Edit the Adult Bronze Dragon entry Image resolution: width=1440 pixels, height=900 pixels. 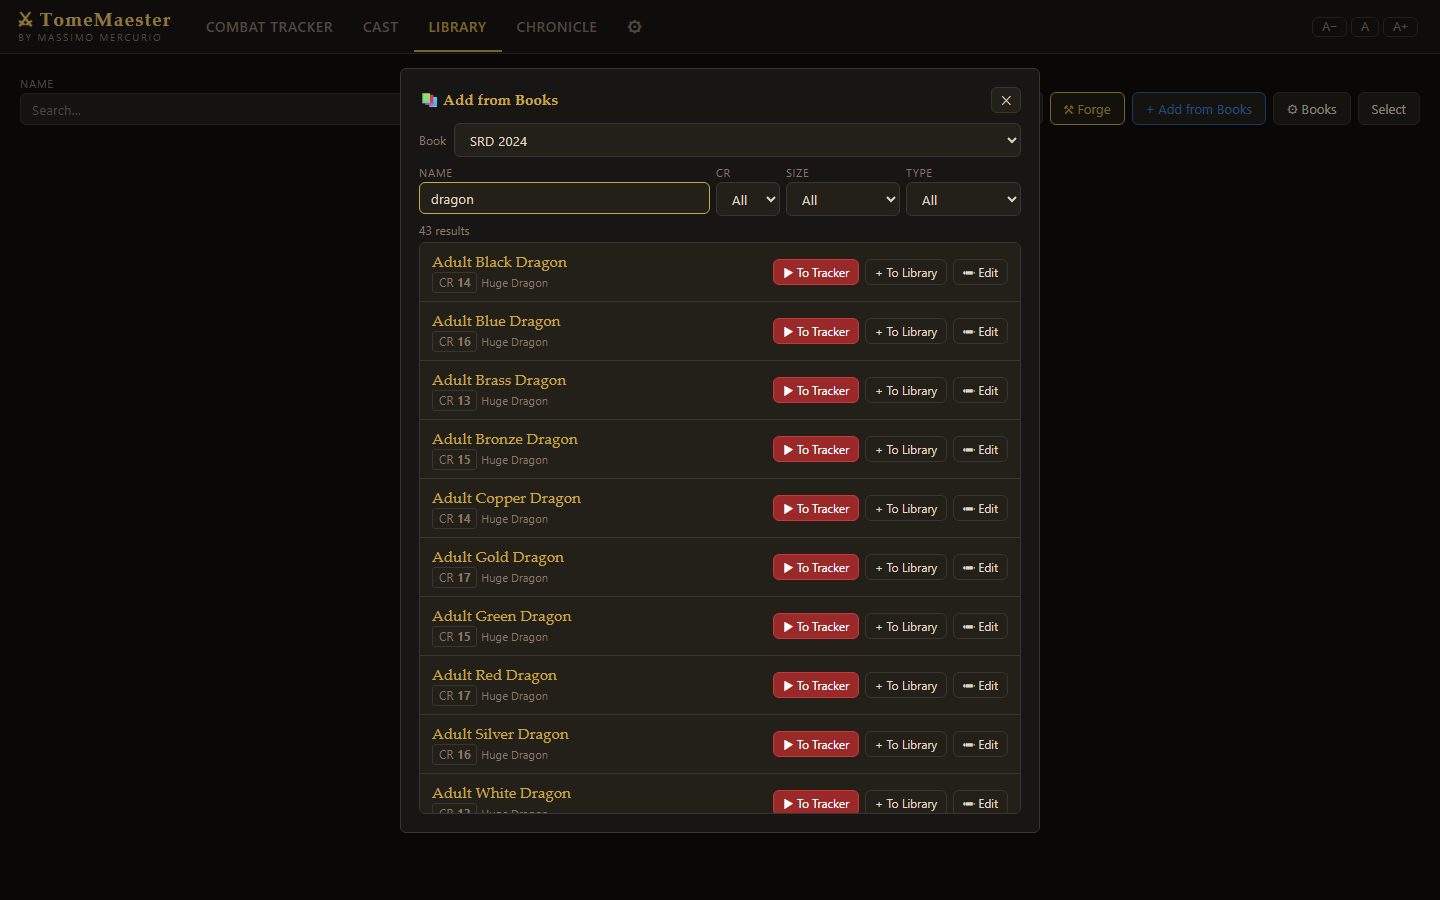pos(980,449)
